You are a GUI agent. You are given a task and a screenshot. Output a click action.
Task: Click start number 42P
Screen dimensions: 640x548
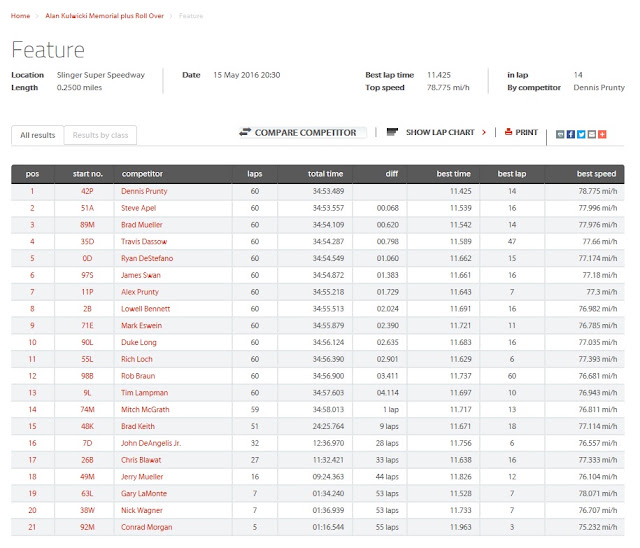[x=87, y=191]
